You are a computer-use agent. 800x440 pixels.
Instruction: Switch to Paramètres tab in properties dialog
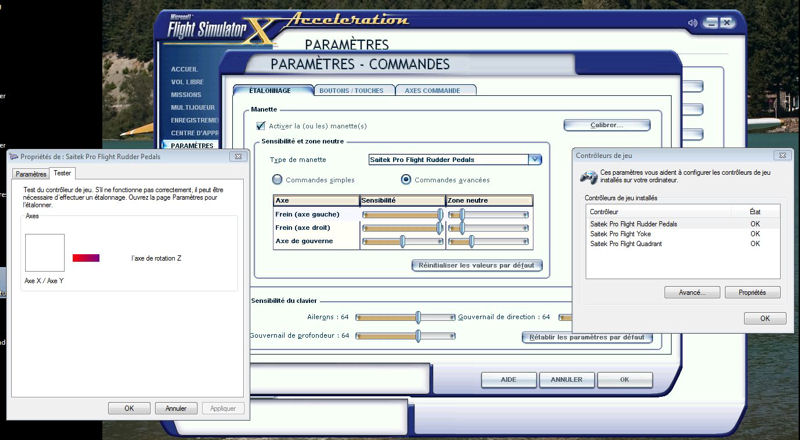[x=31, y=174]
